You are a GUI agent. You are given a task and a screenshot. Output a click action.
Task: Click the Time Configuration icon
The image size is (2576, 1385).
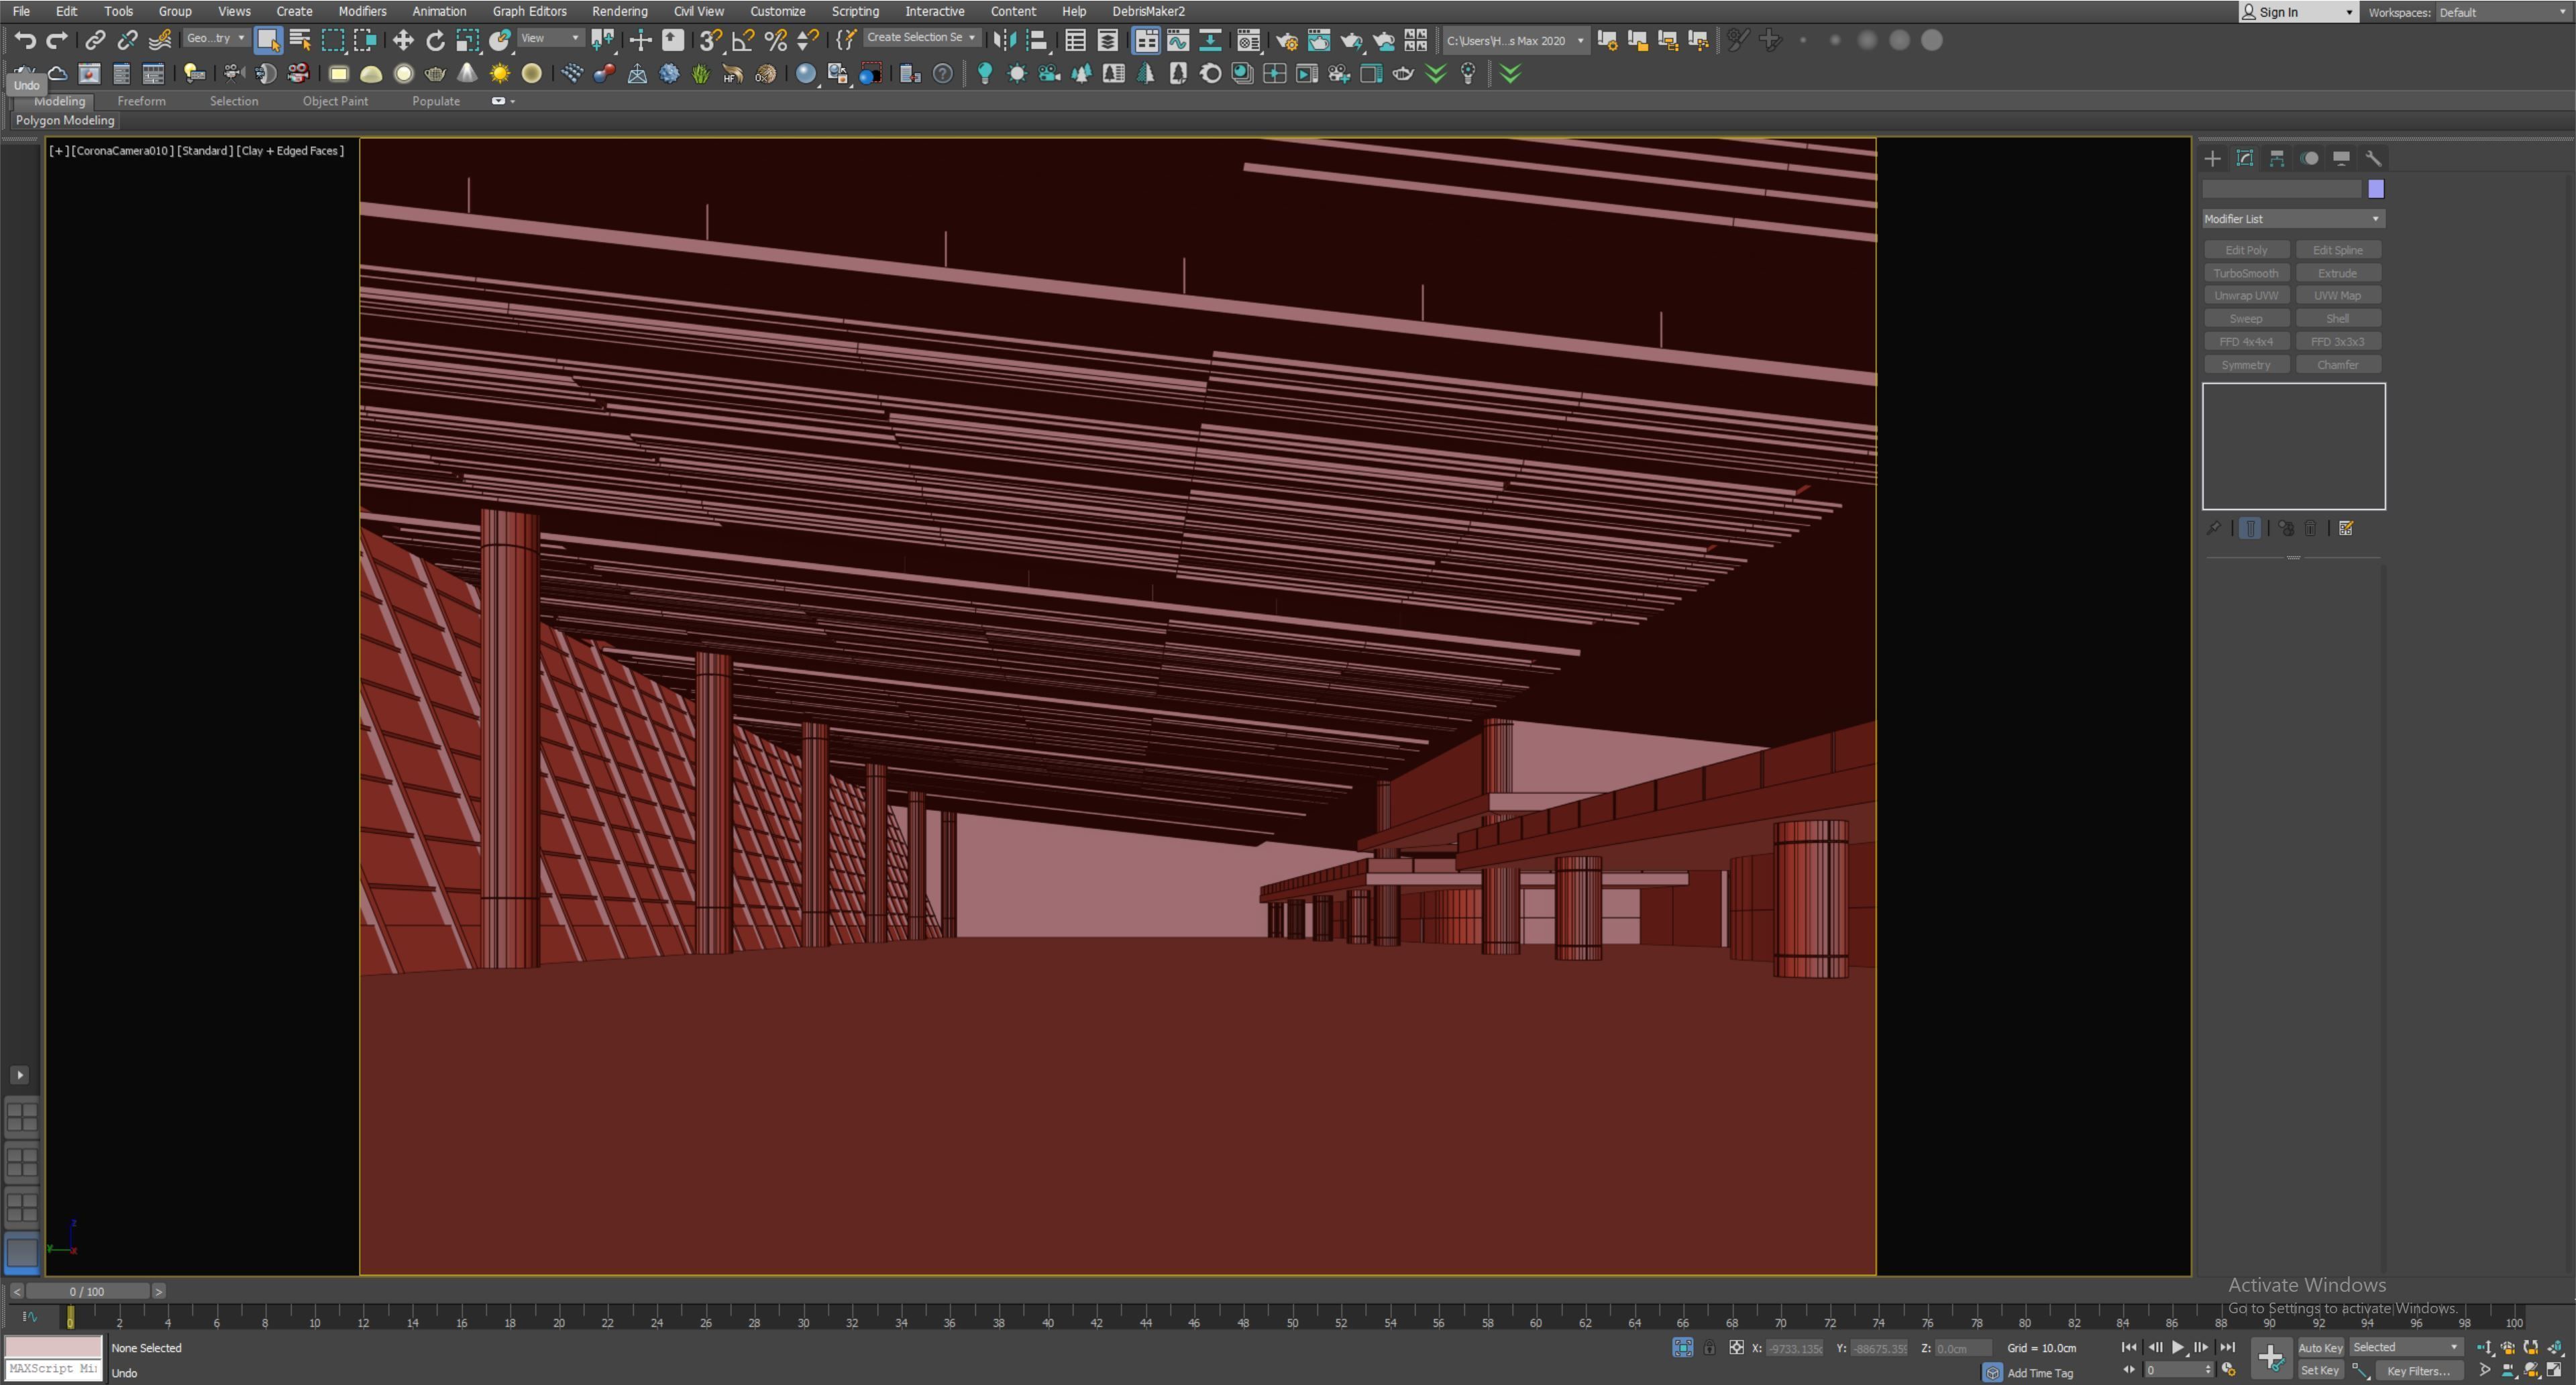[2229, 1370]
